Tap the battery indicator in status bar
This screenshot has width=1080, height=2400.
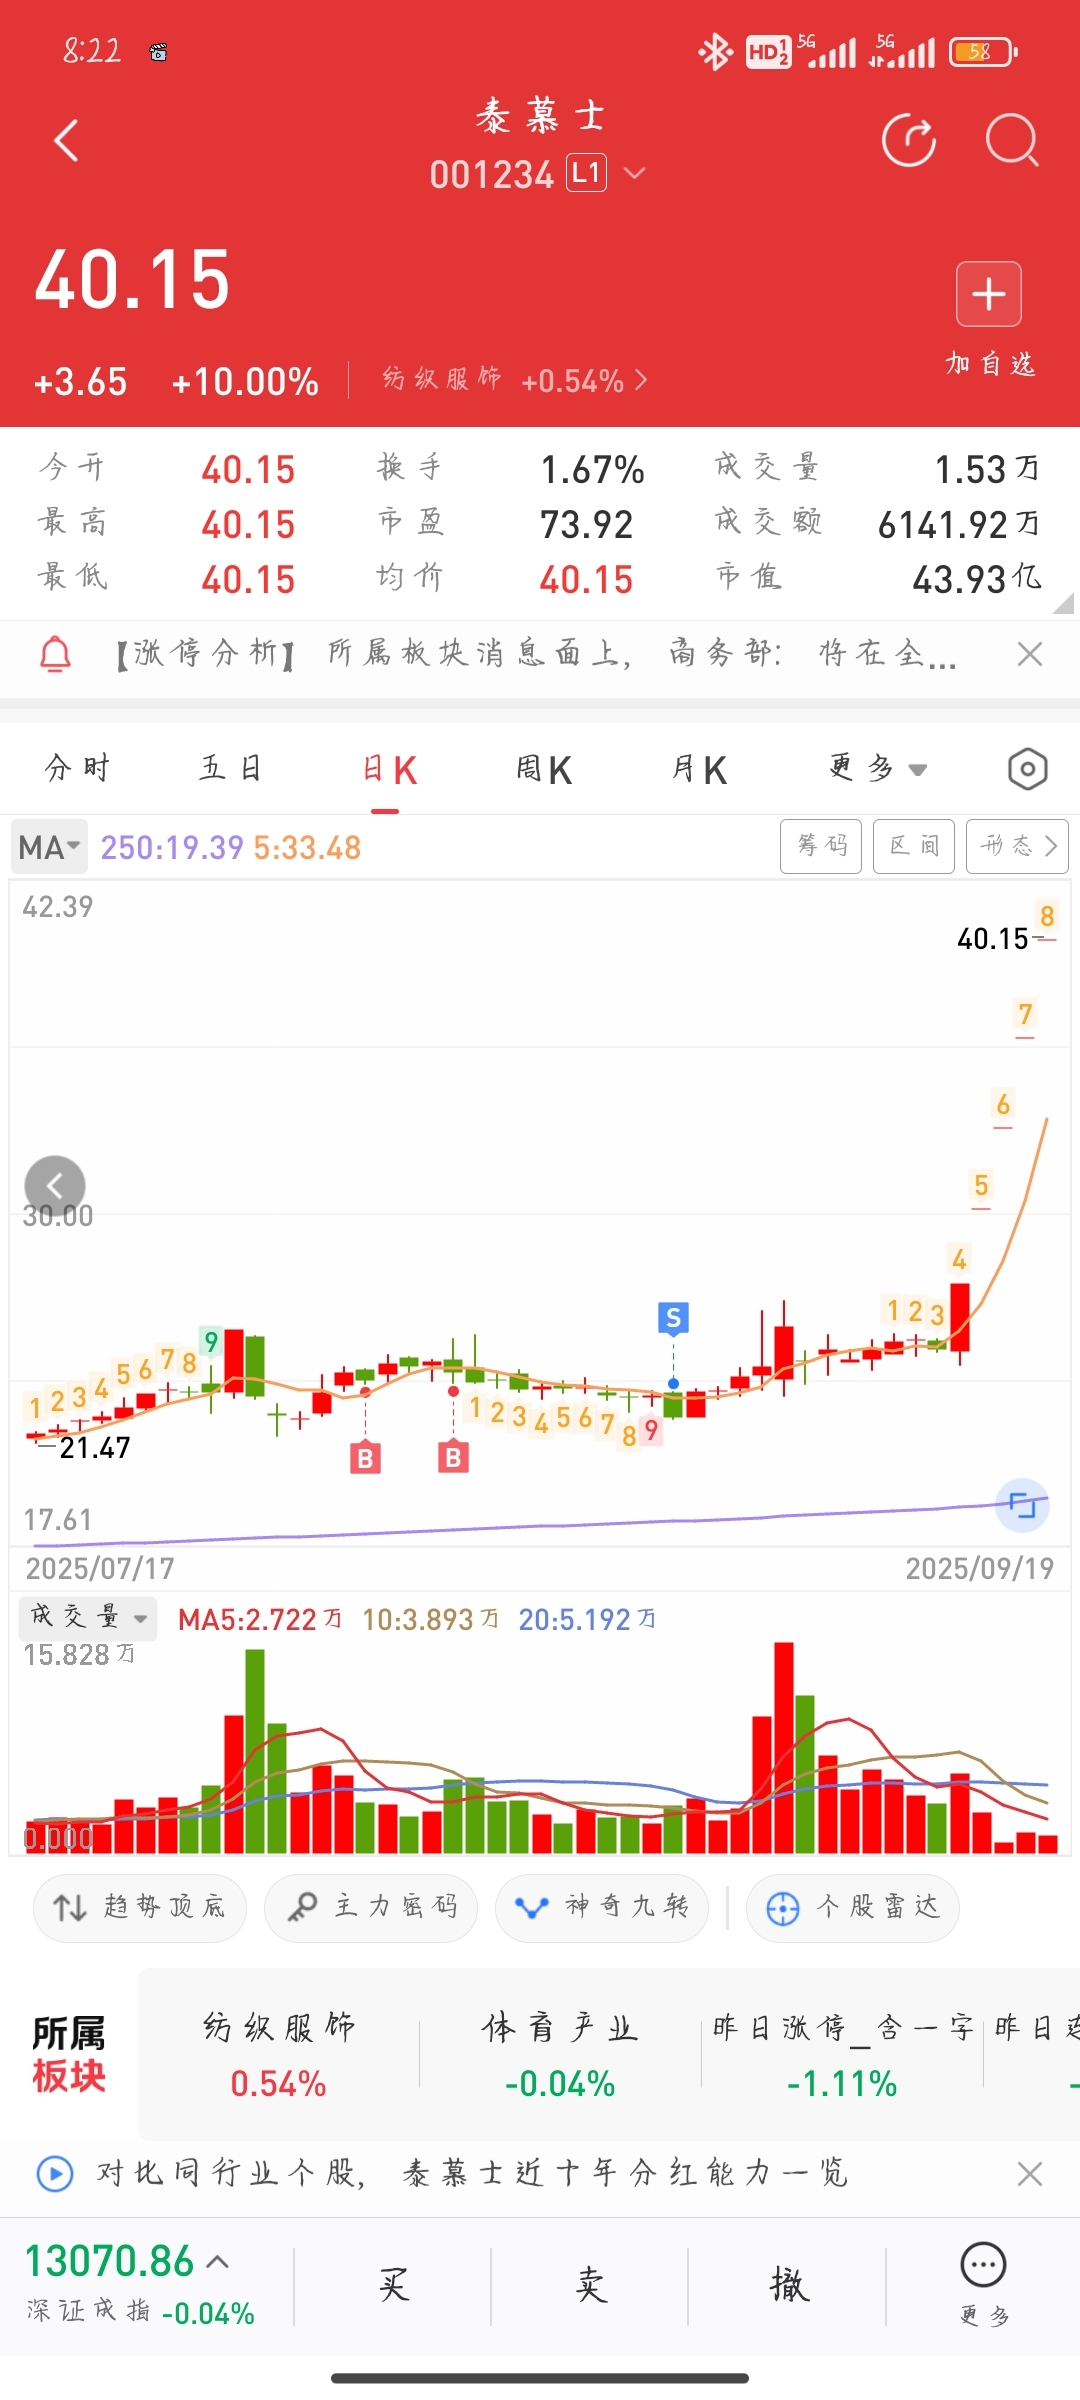983,51
